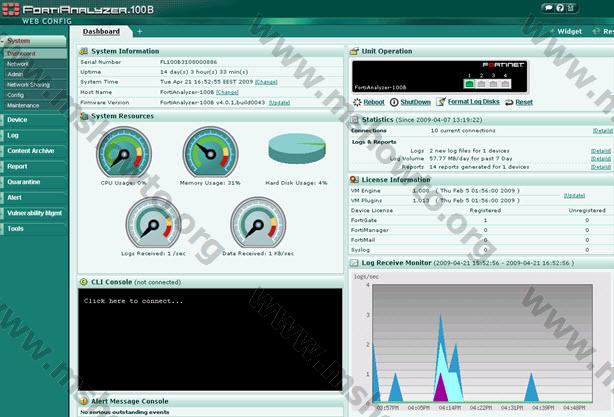Click port 4 on the unit image

(506, 84)
